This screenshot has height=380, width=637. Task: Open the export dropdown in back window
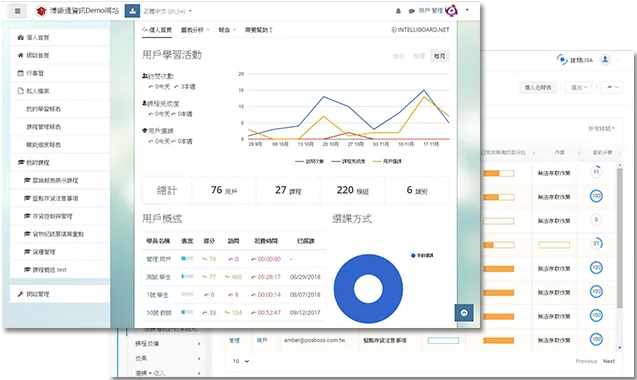tap(579, 87)
